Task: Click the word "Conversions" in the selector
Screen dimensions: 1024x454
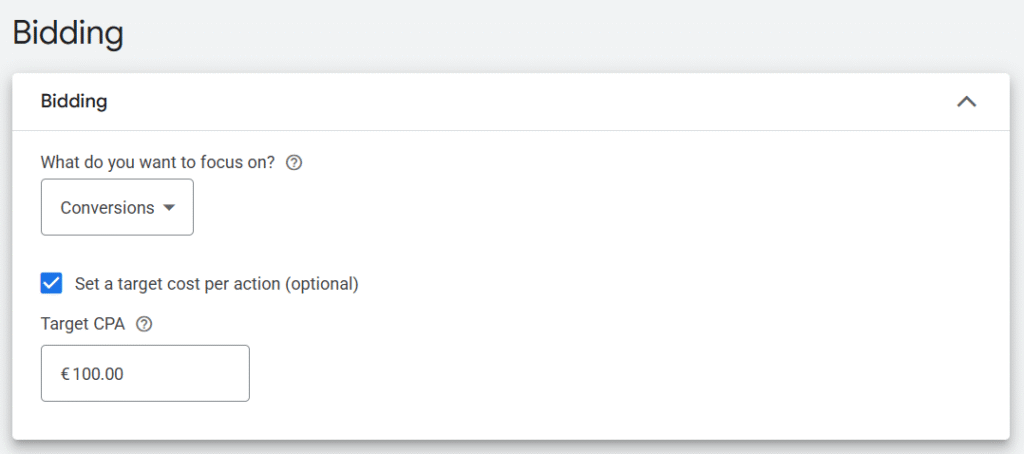Action: pyautogui.click(x=107, y=208)
